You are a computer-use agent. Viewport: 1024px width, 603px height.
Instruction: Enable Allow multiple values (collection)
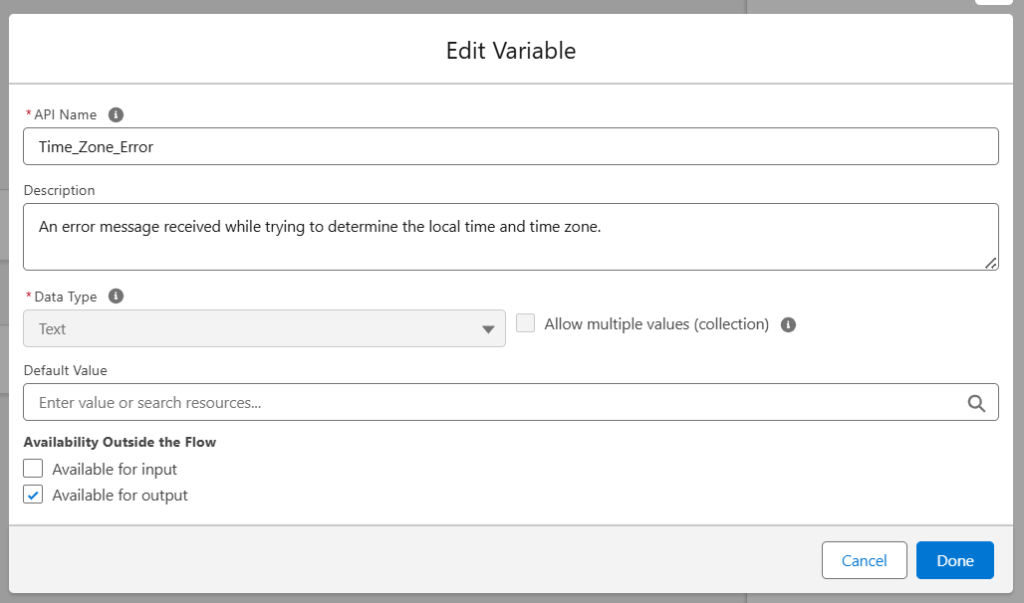(526, 324)
